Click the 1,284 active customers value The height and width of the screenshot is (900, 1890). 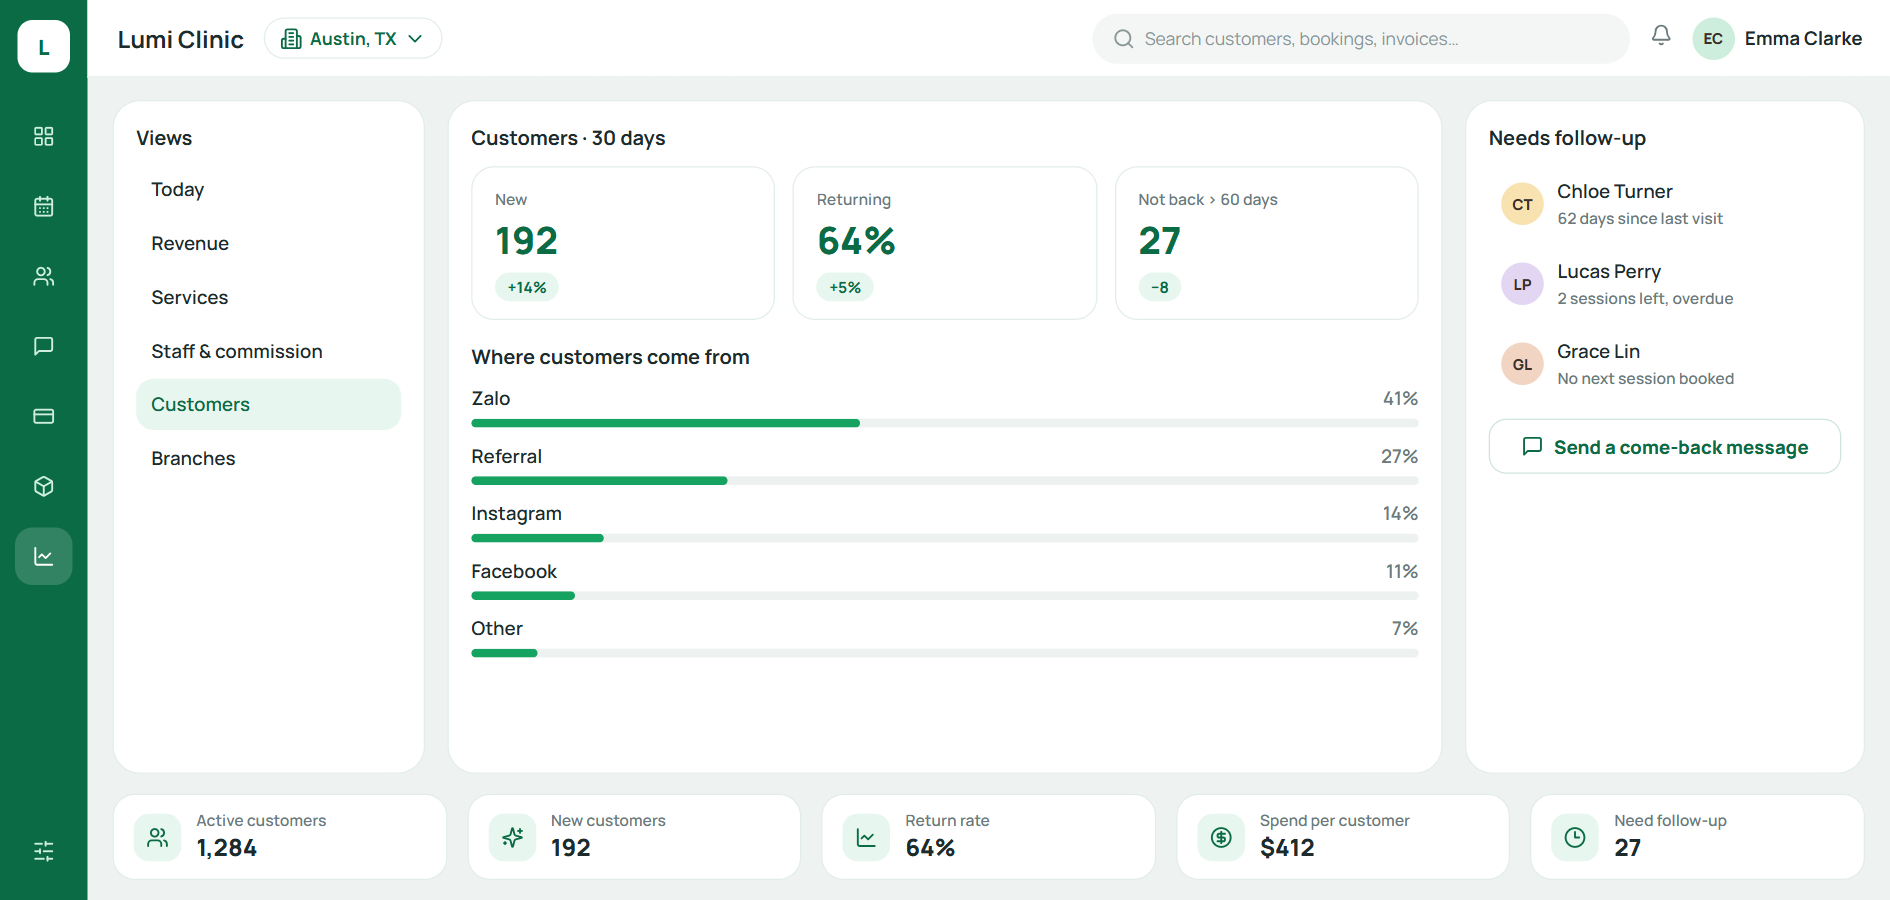(x=227, y=848)
